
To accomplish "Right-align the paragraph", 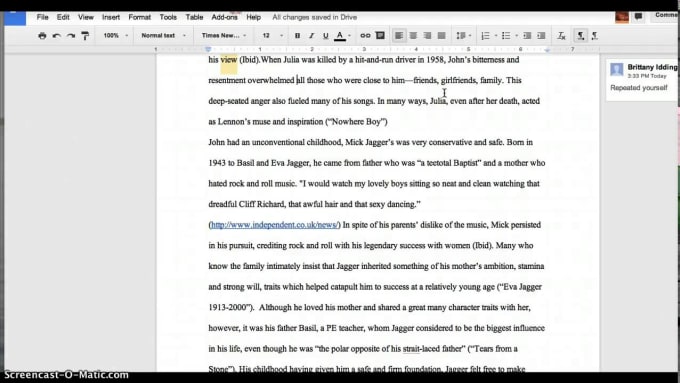I will click(427, 36).
